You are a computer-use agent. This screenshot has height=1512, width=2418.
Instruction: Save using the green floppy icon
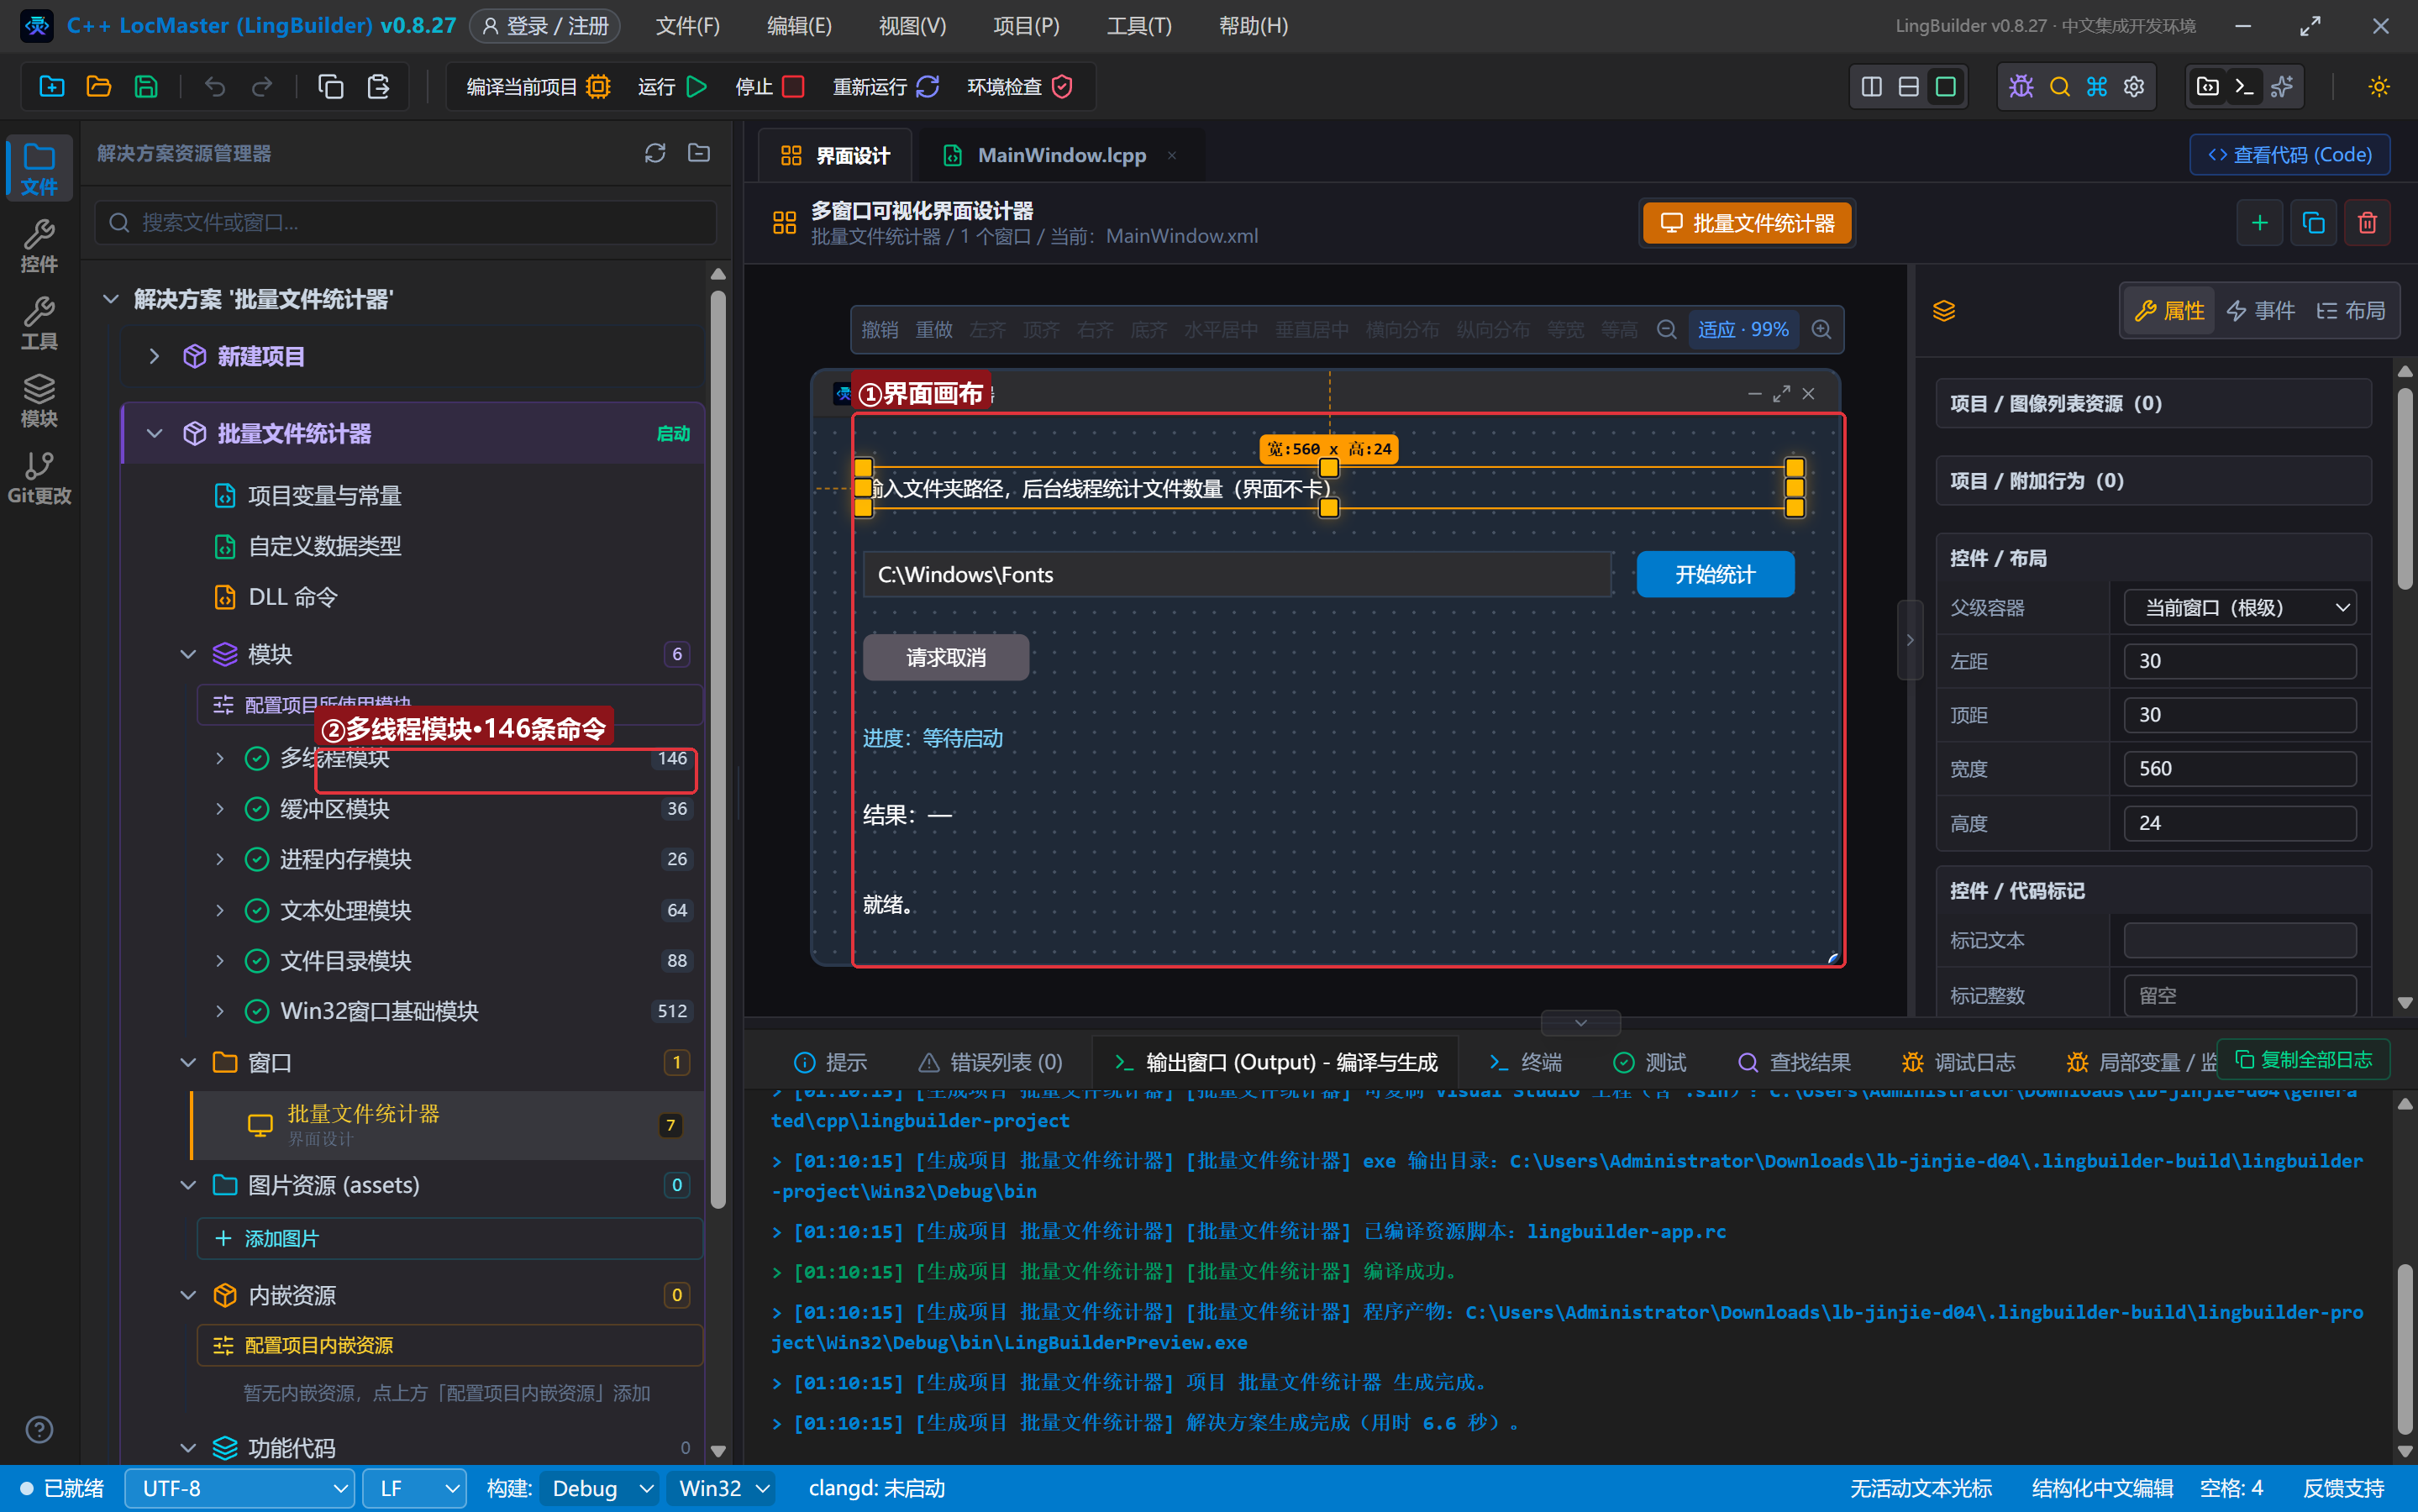coord(146,87)
